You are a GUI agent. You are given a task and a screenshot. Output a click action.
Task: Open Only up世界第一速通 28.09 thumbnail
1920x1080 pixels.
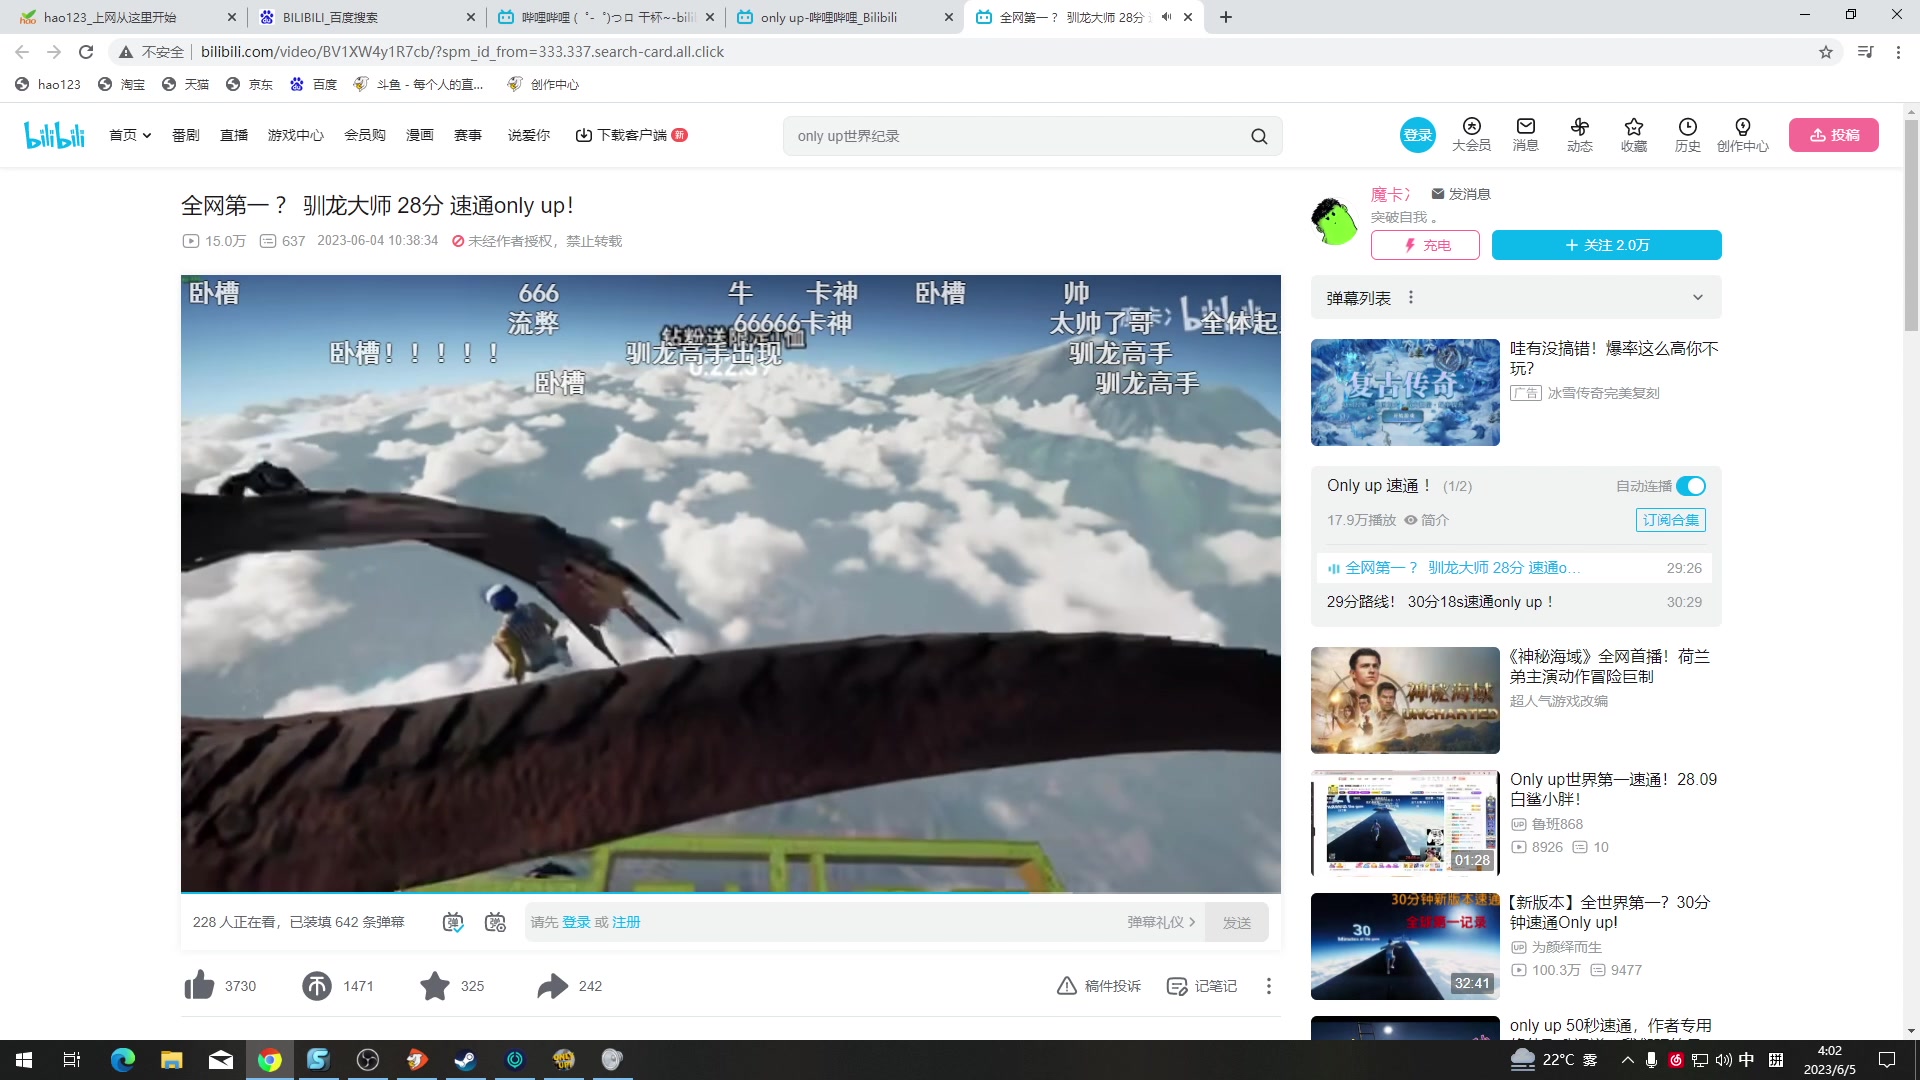1405,823
